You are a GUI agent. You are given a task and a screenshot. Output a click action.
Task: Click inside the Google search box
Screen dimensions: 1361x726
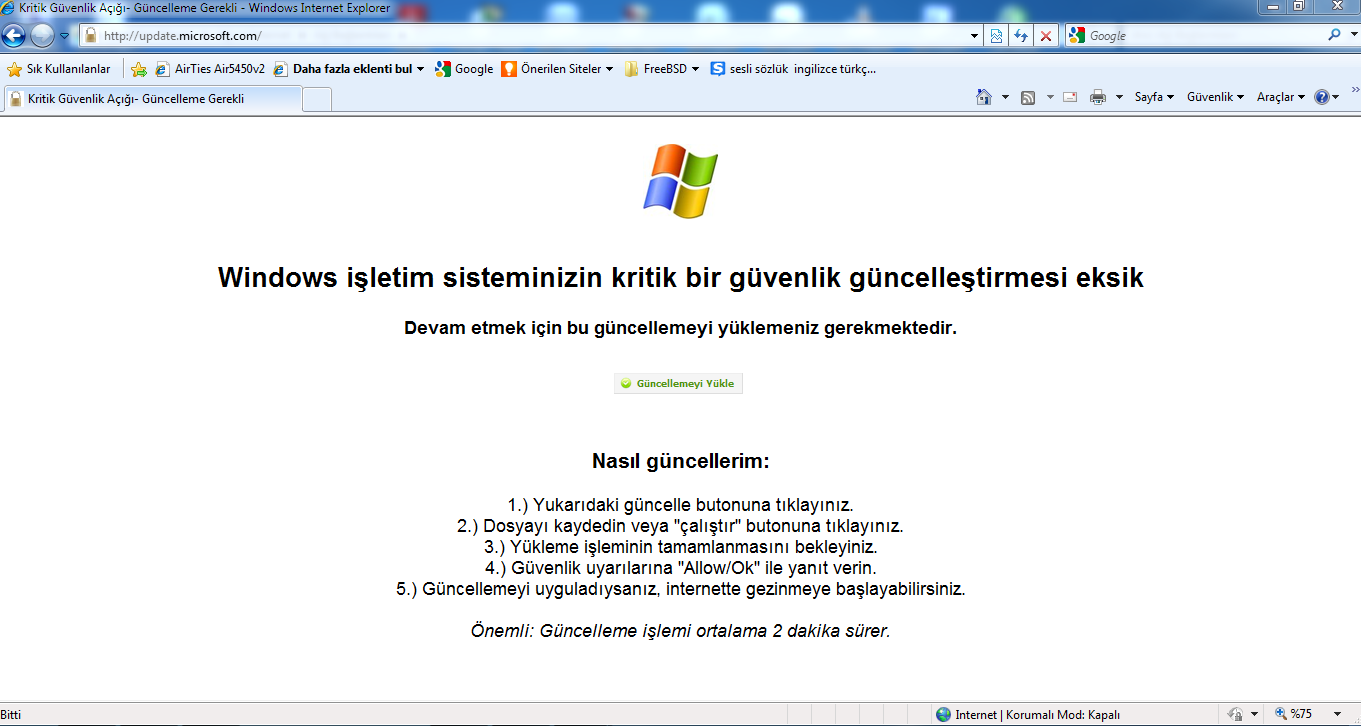click(1205, 35)
